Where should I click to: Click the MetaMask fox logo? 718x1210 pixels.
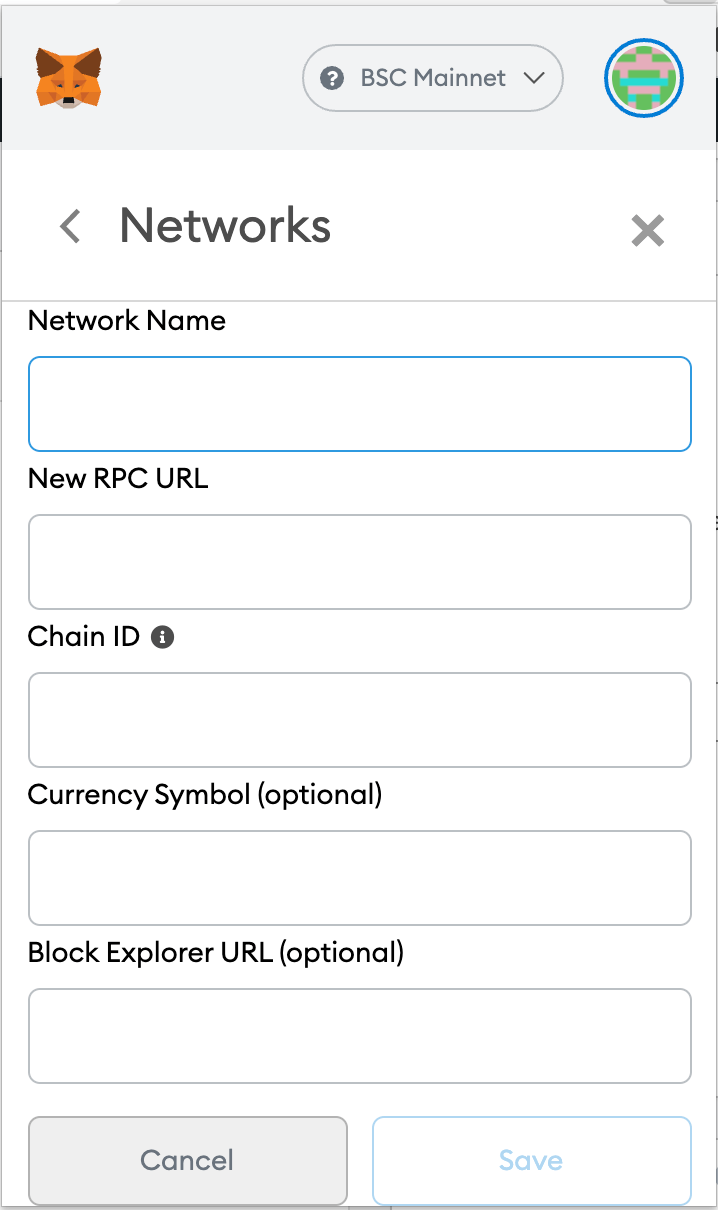coord(70,78)
